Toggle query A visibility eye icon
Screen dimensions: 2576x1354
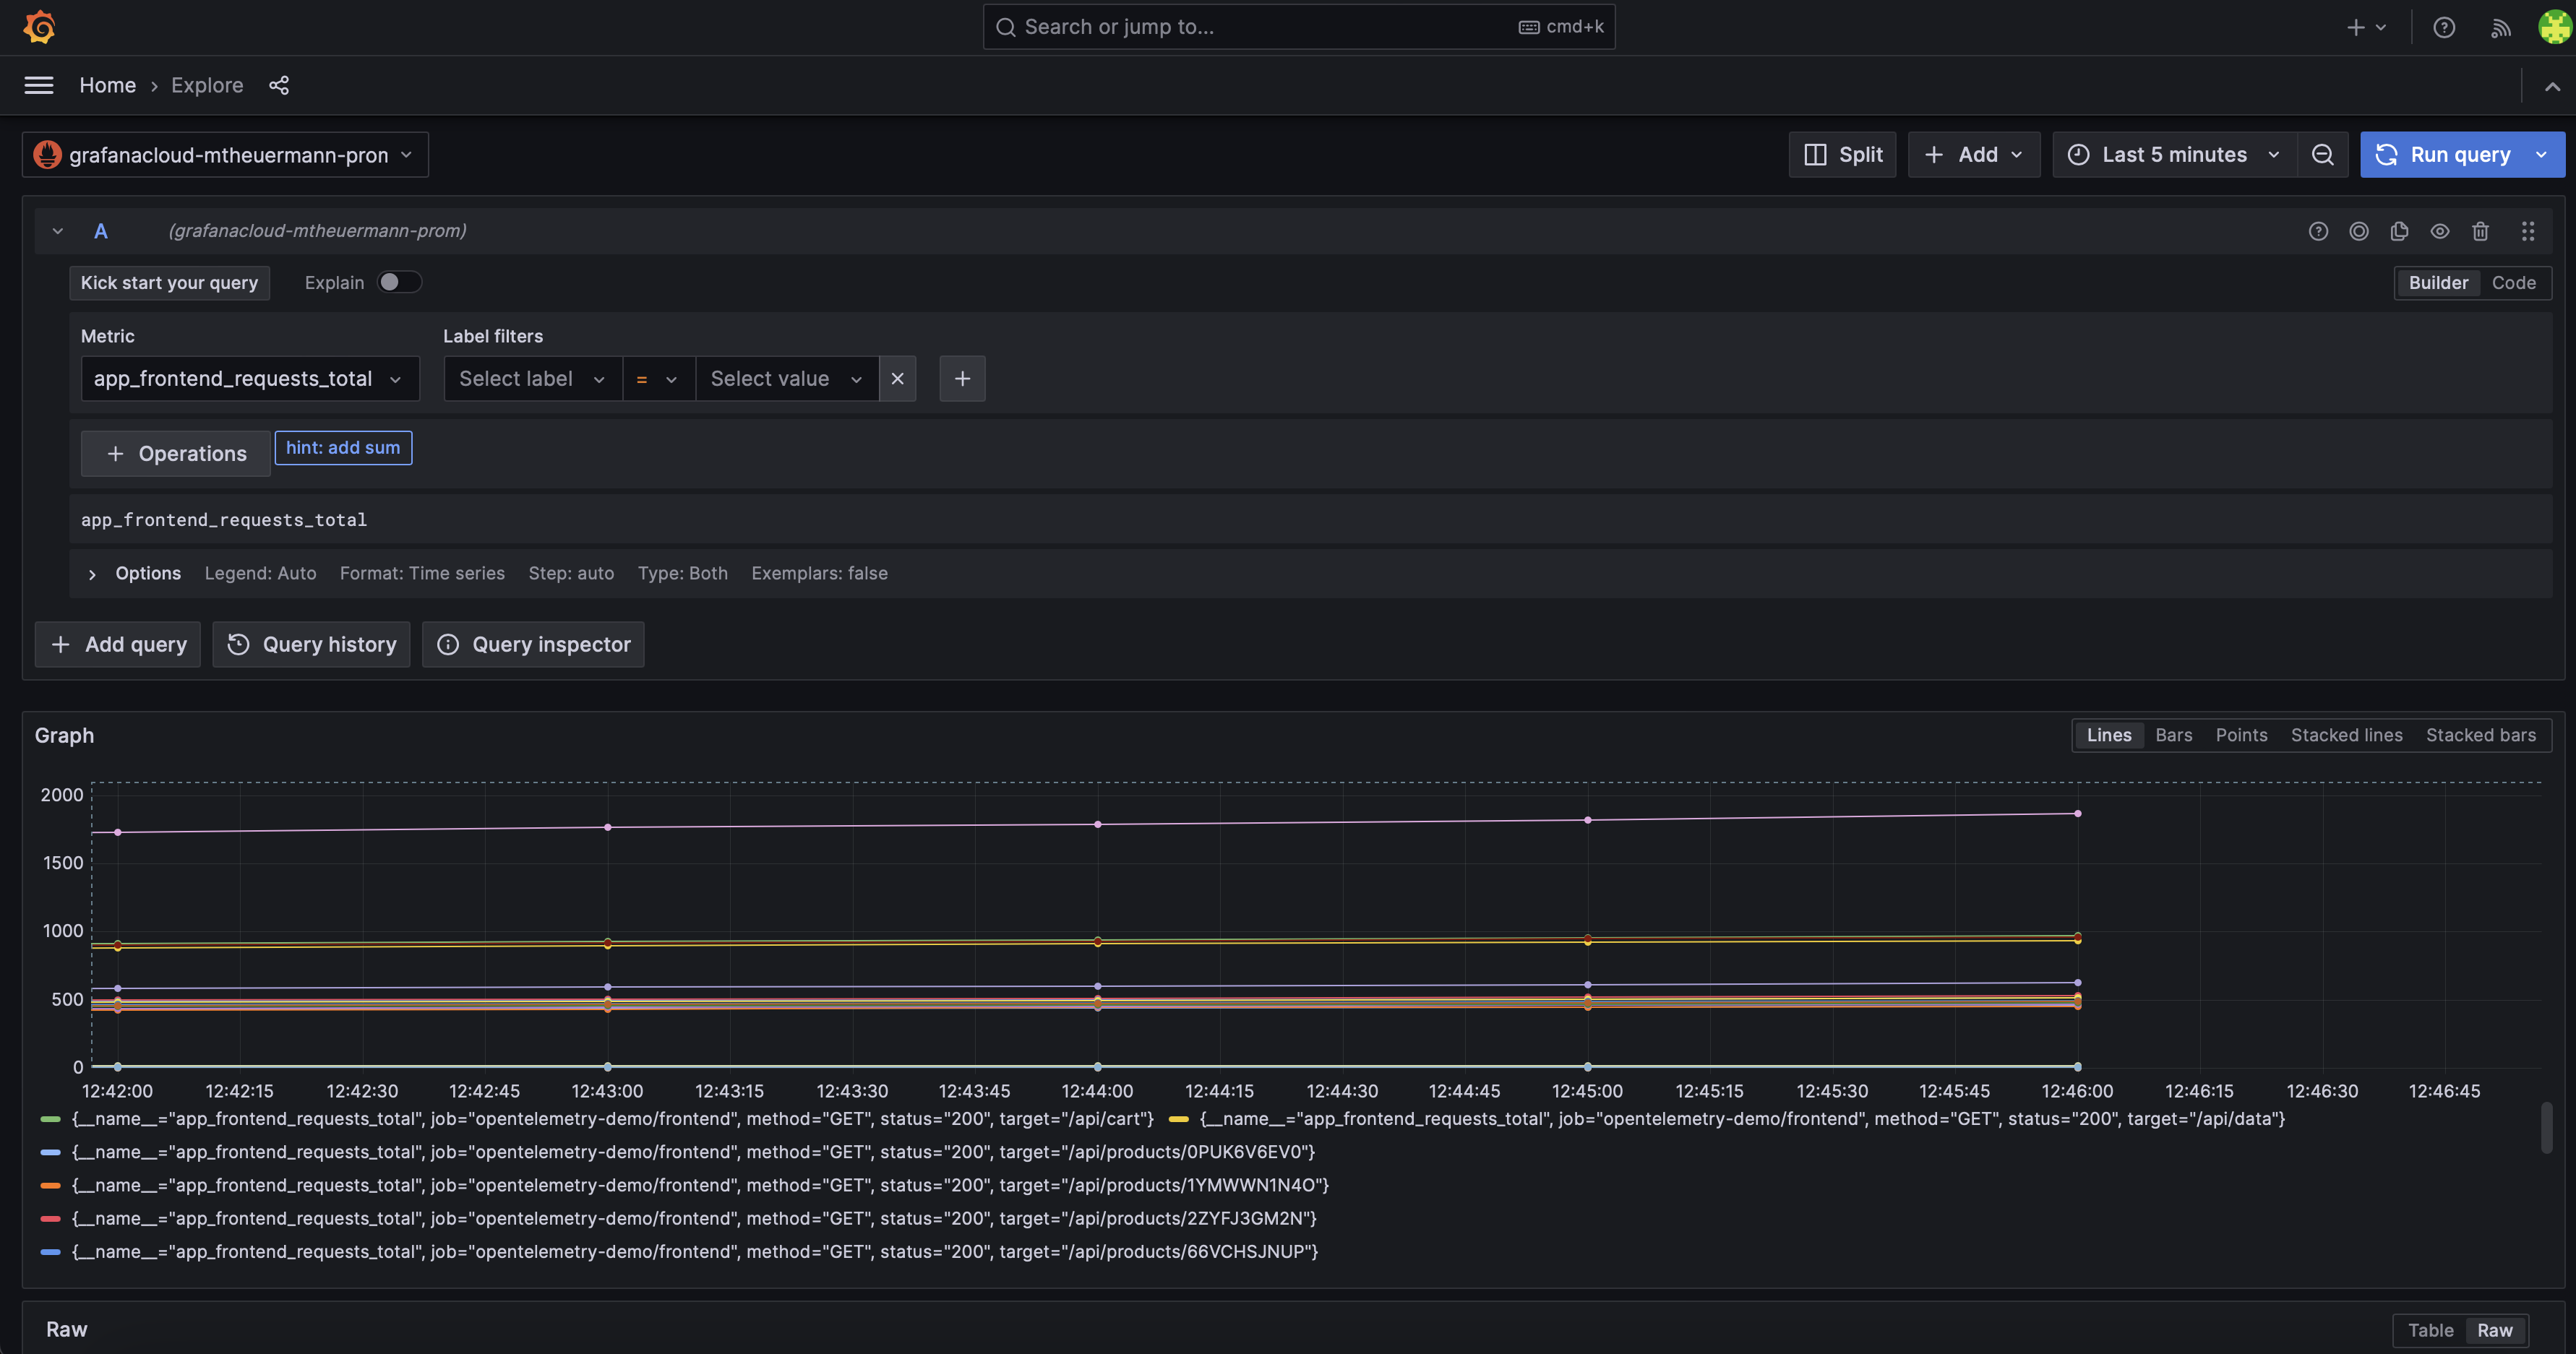(x=2440, y=231)
